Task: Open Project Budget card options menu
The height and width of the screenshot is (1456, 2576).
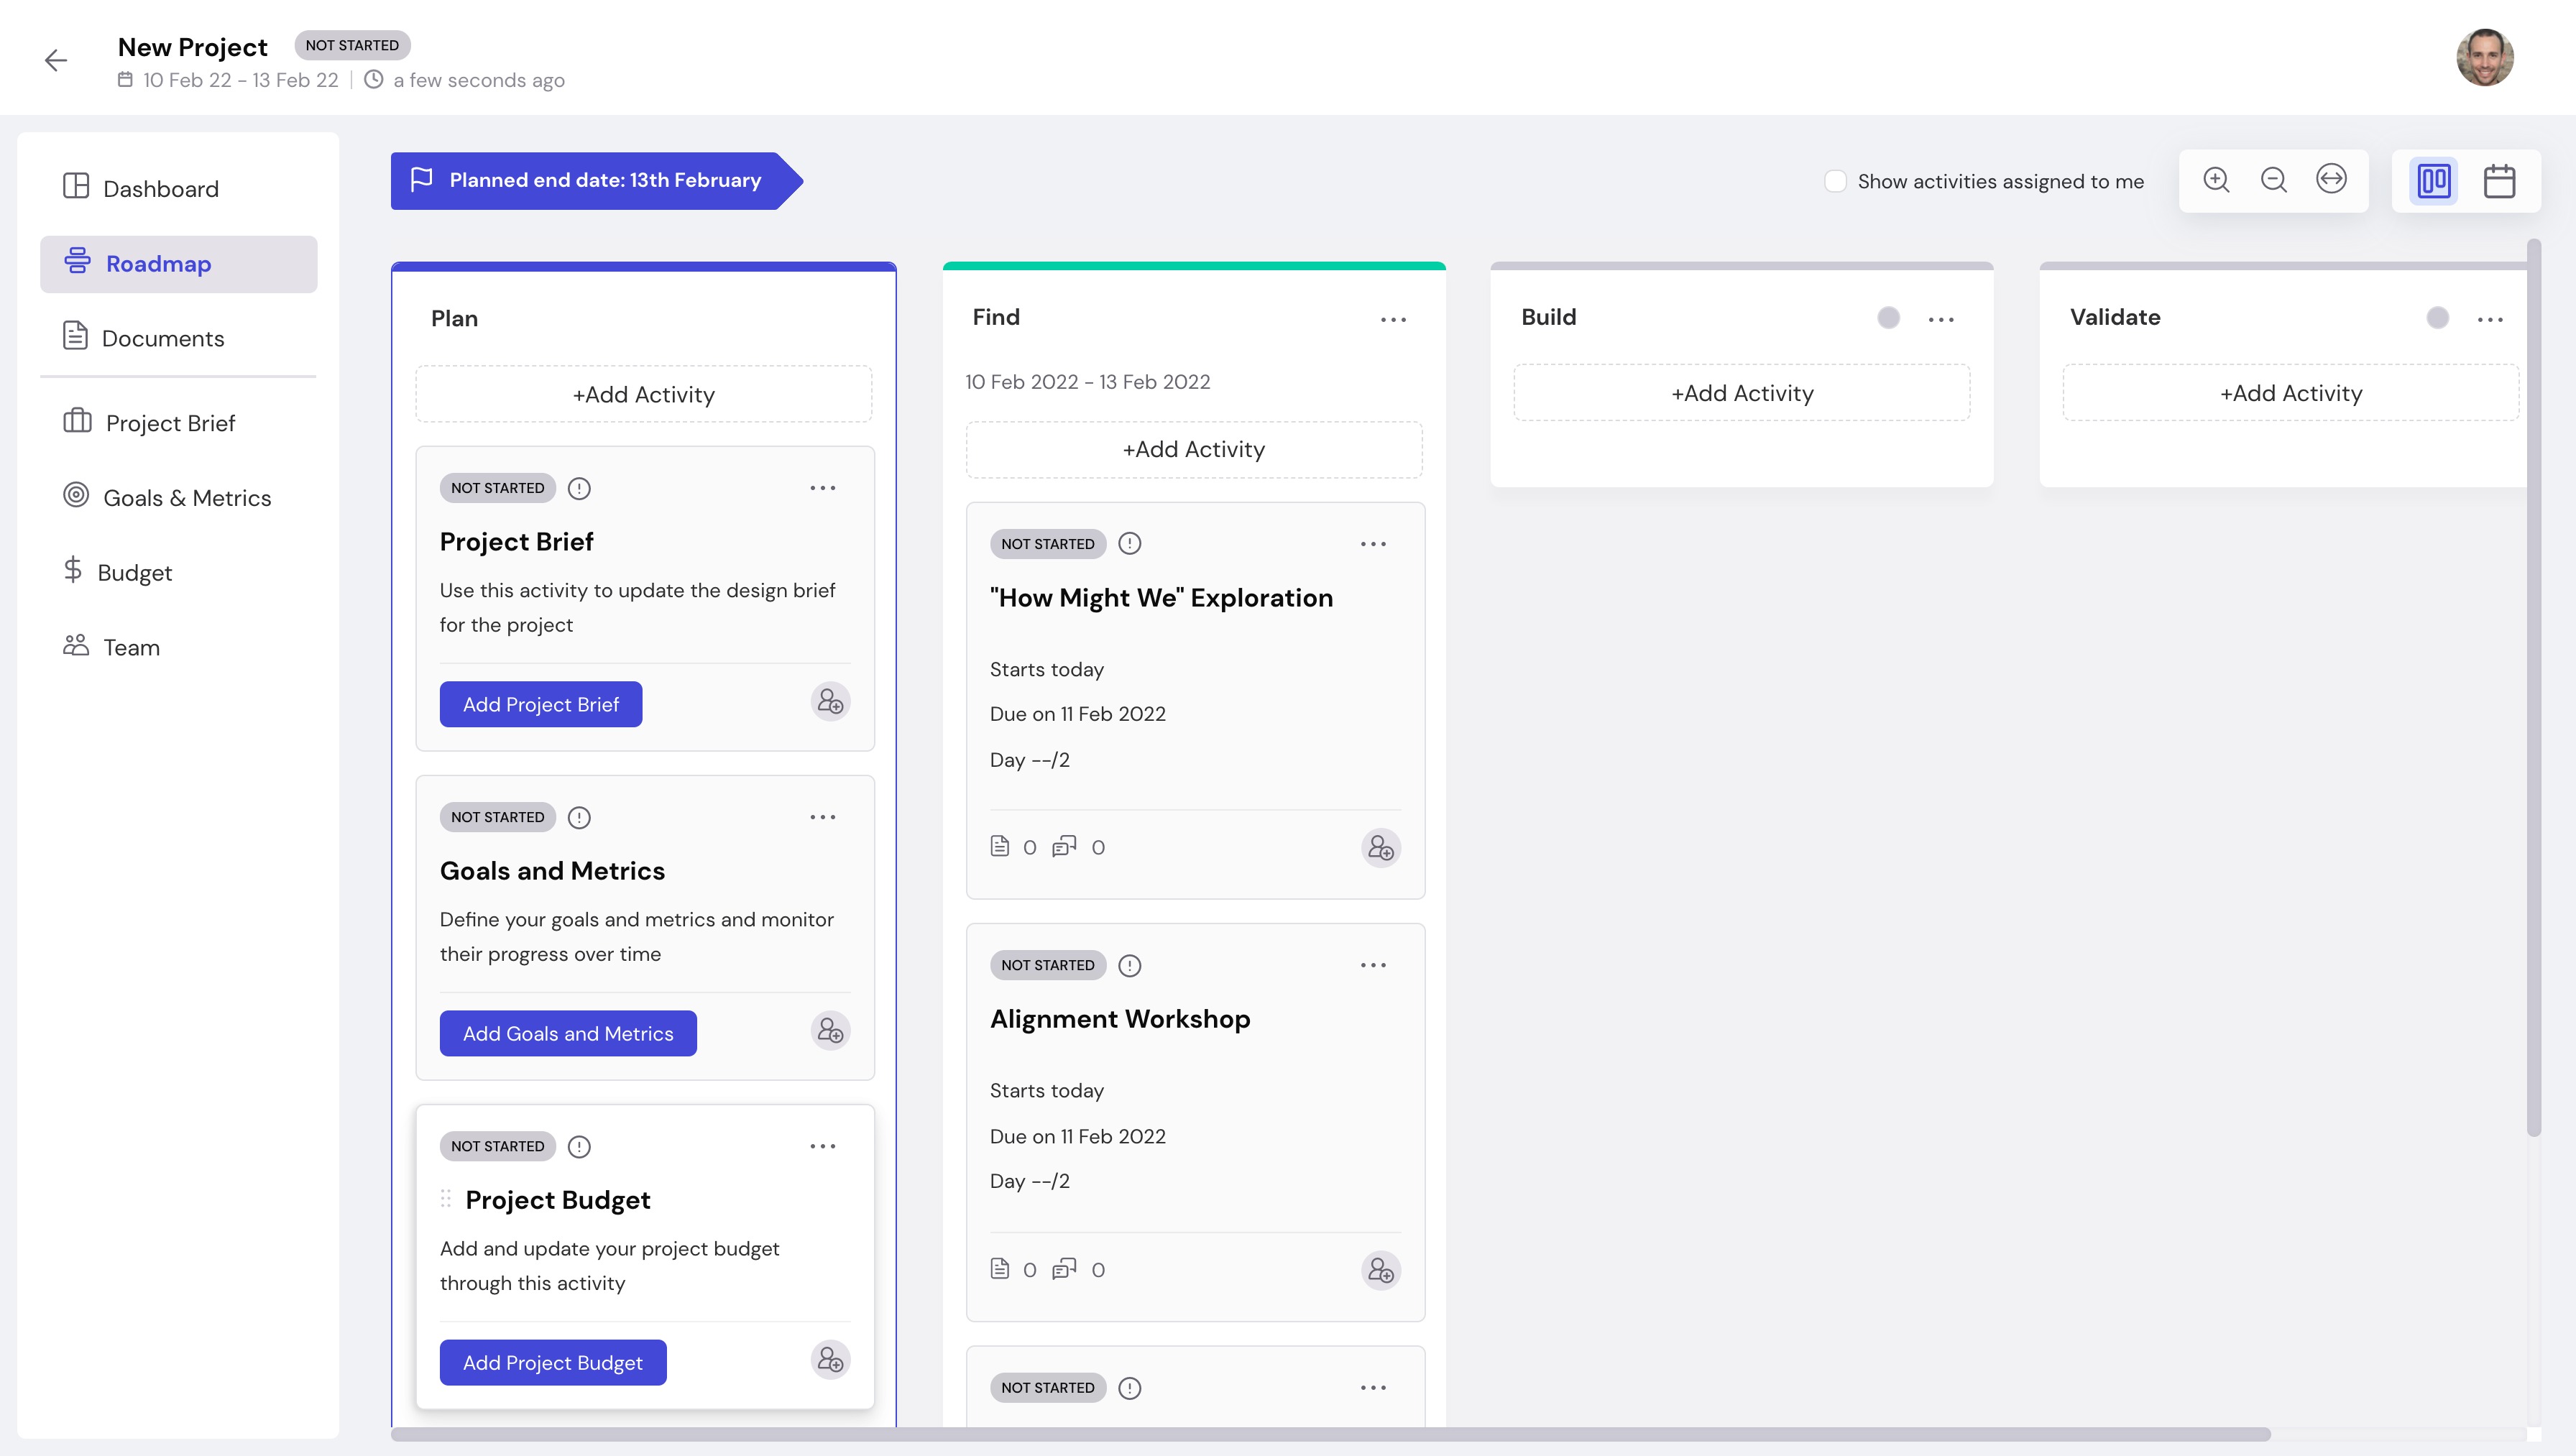Action: 823,1146
